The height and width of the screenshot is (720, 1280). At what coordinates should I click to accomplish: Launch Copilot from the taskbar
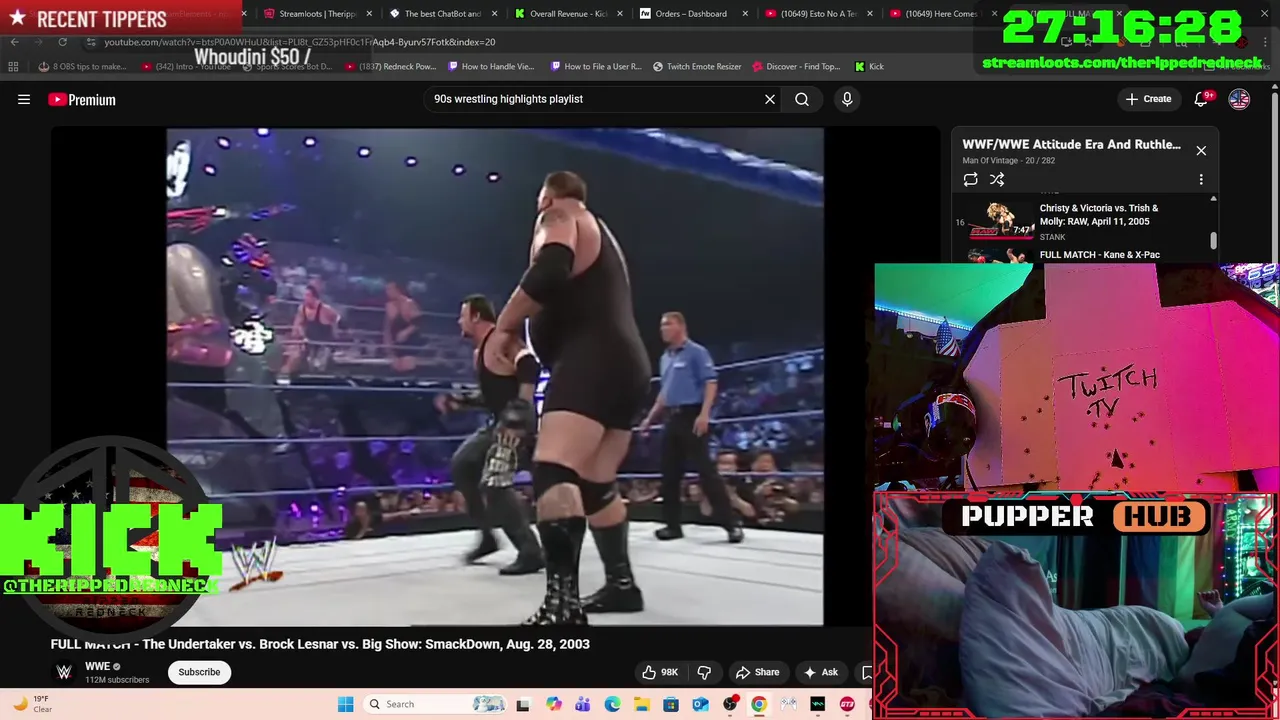point(554,704)
